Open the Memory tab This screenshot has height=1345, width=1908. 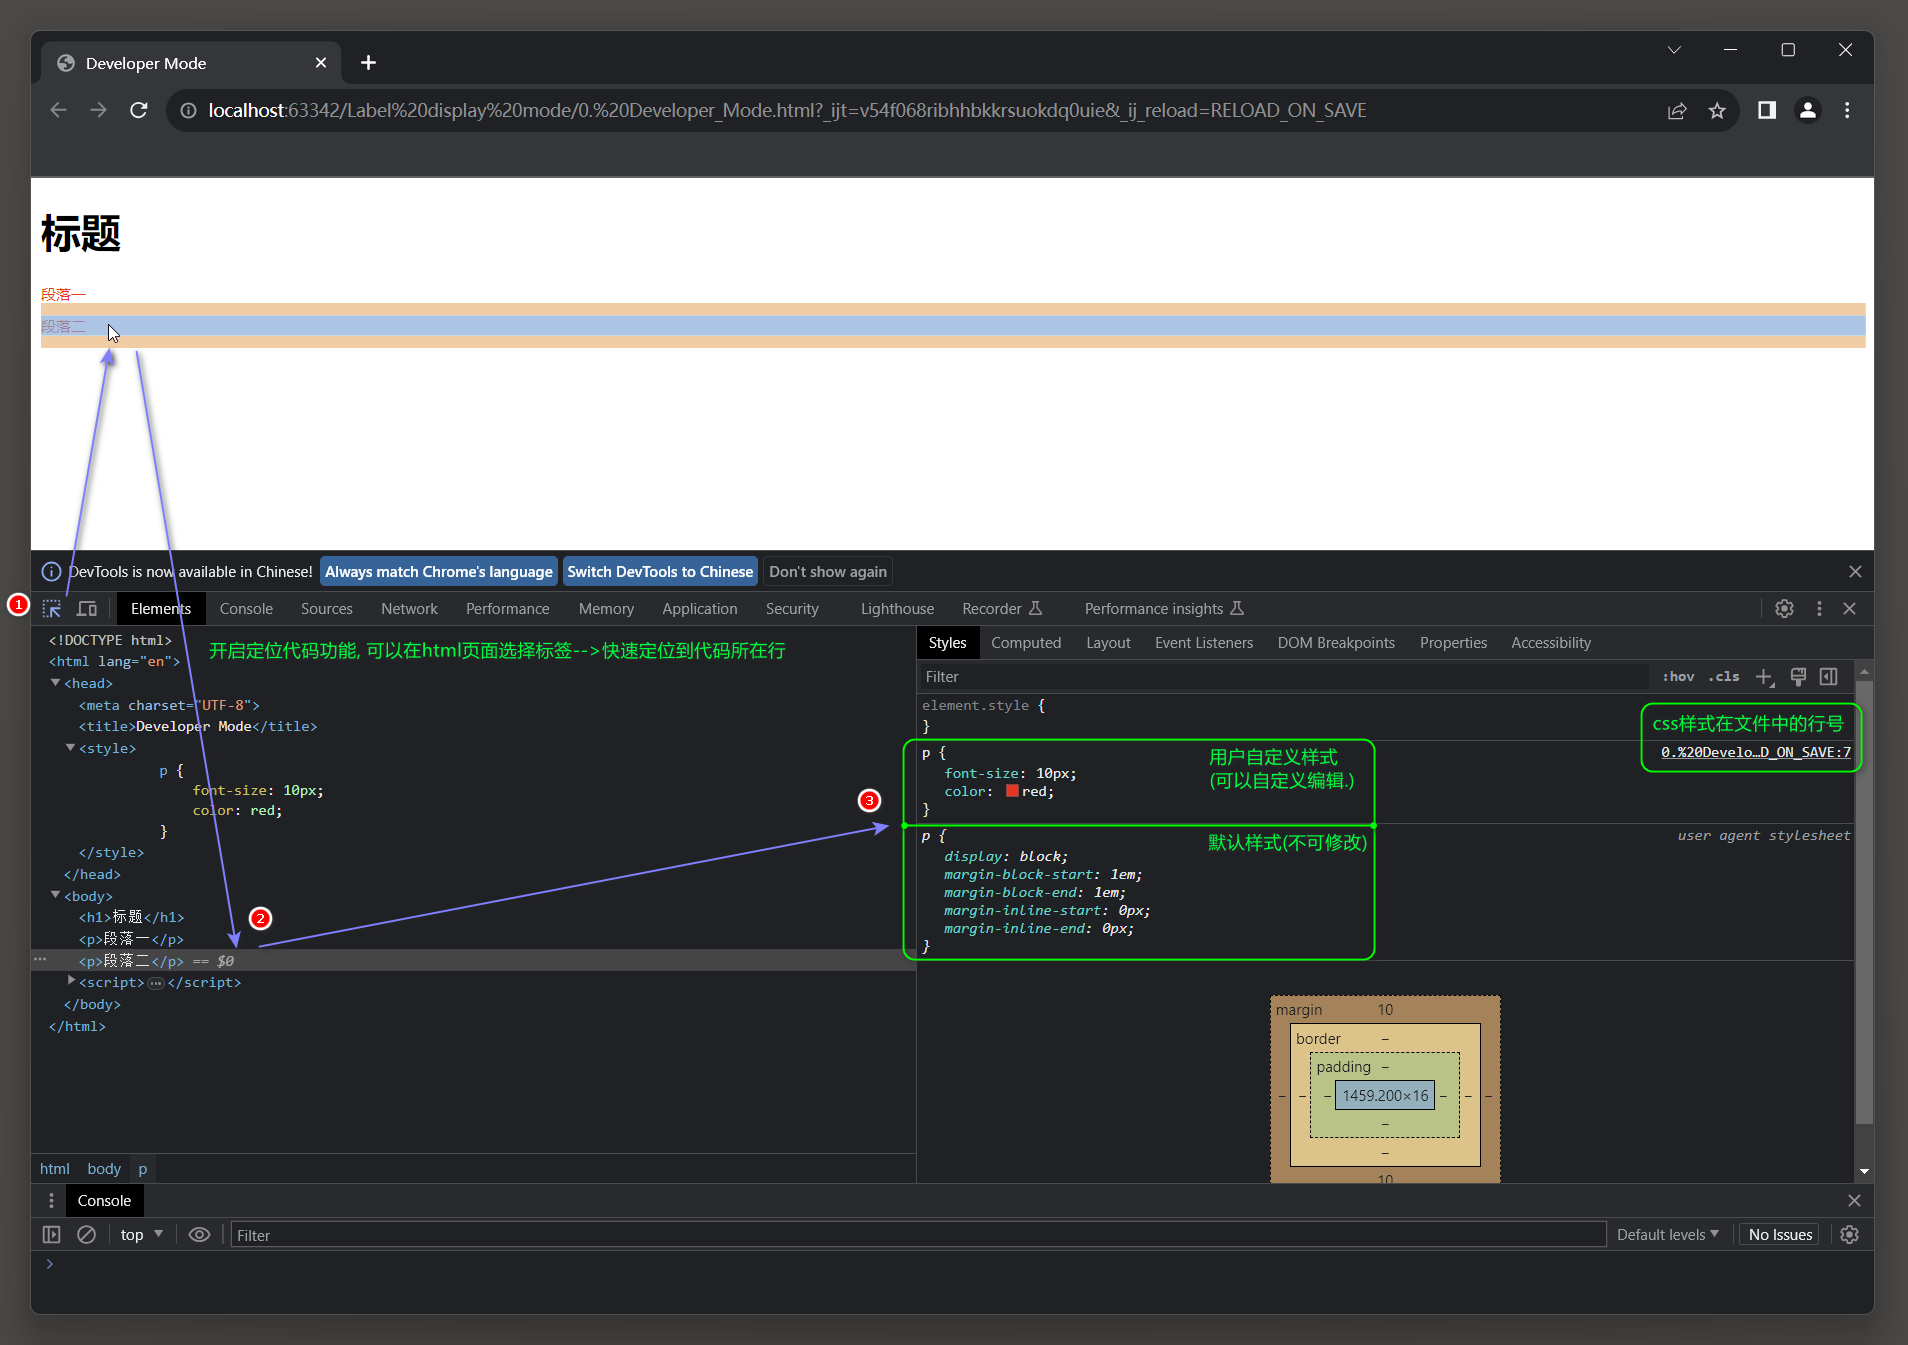pos(606,608)
